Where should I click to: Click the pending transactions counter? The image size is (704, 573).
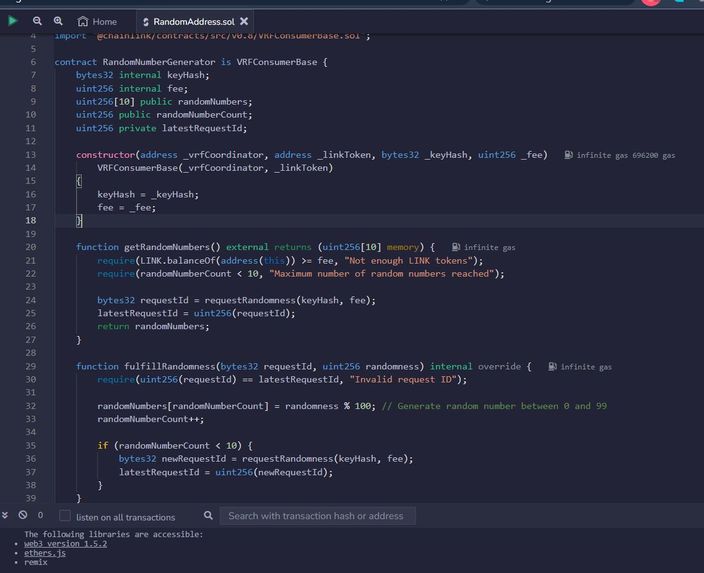pyautogui.click(x=40, y=515)
